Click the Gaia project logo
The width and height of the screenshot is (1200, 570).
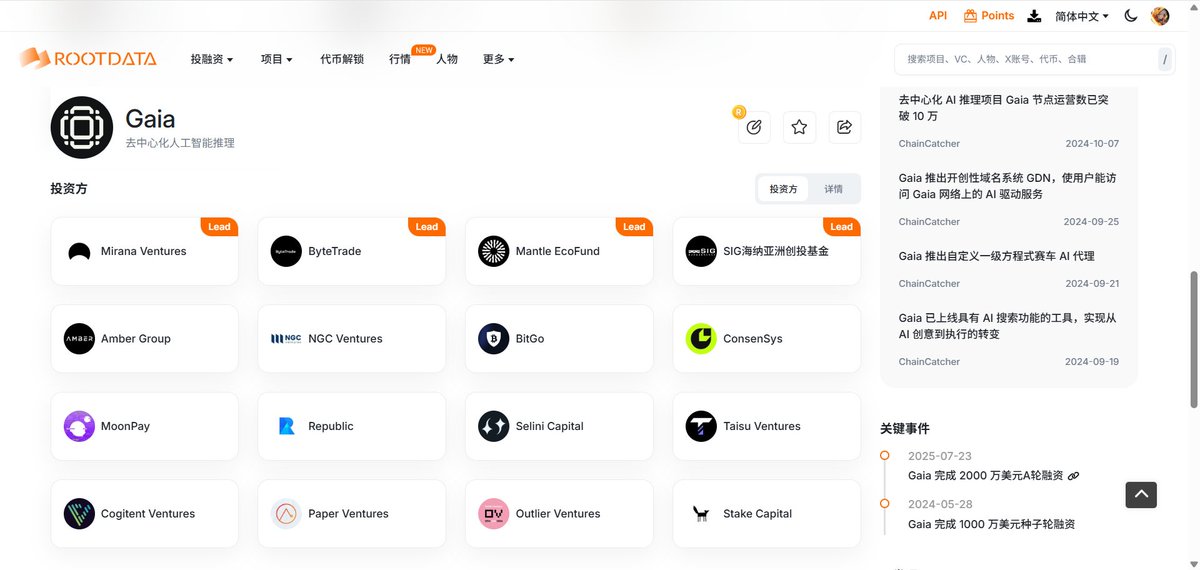[x=82, y=127]
